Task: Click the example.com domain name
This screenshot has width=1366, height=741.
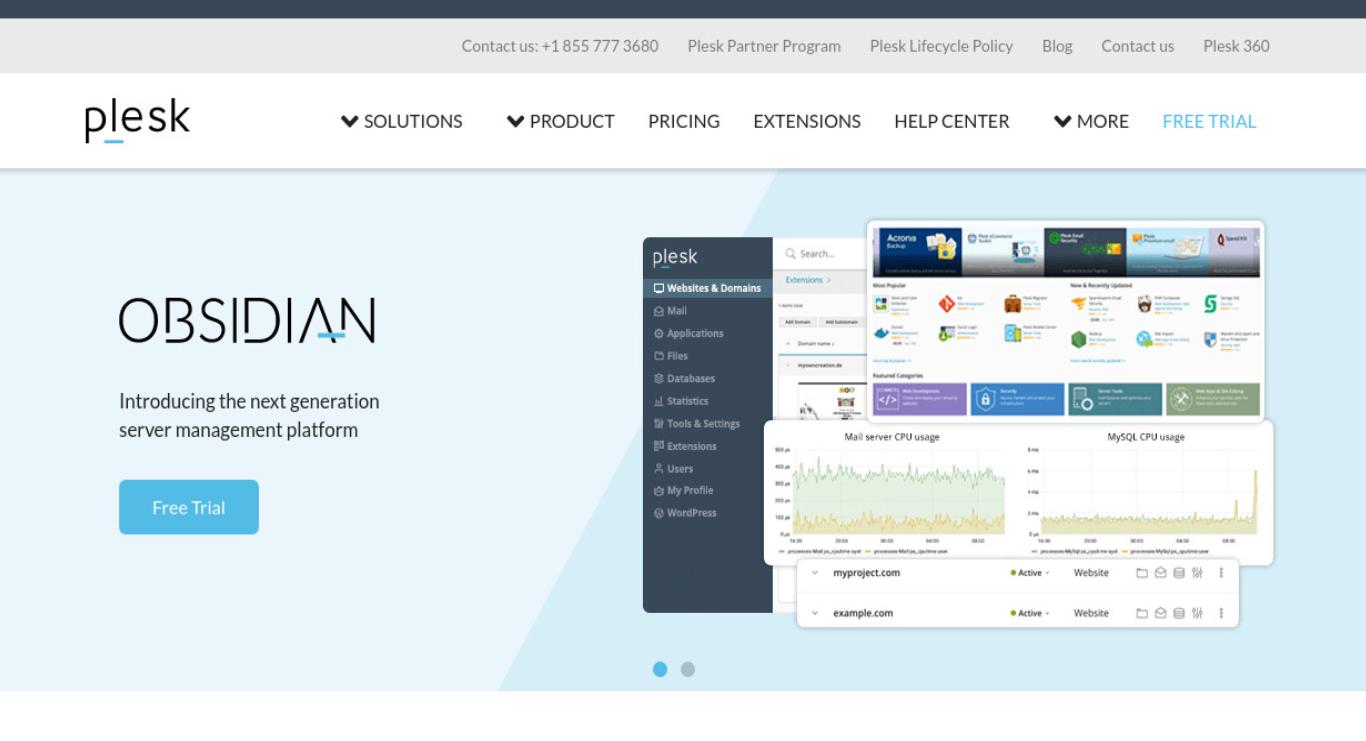Action: pyautogui.click(x=863, y=613)
